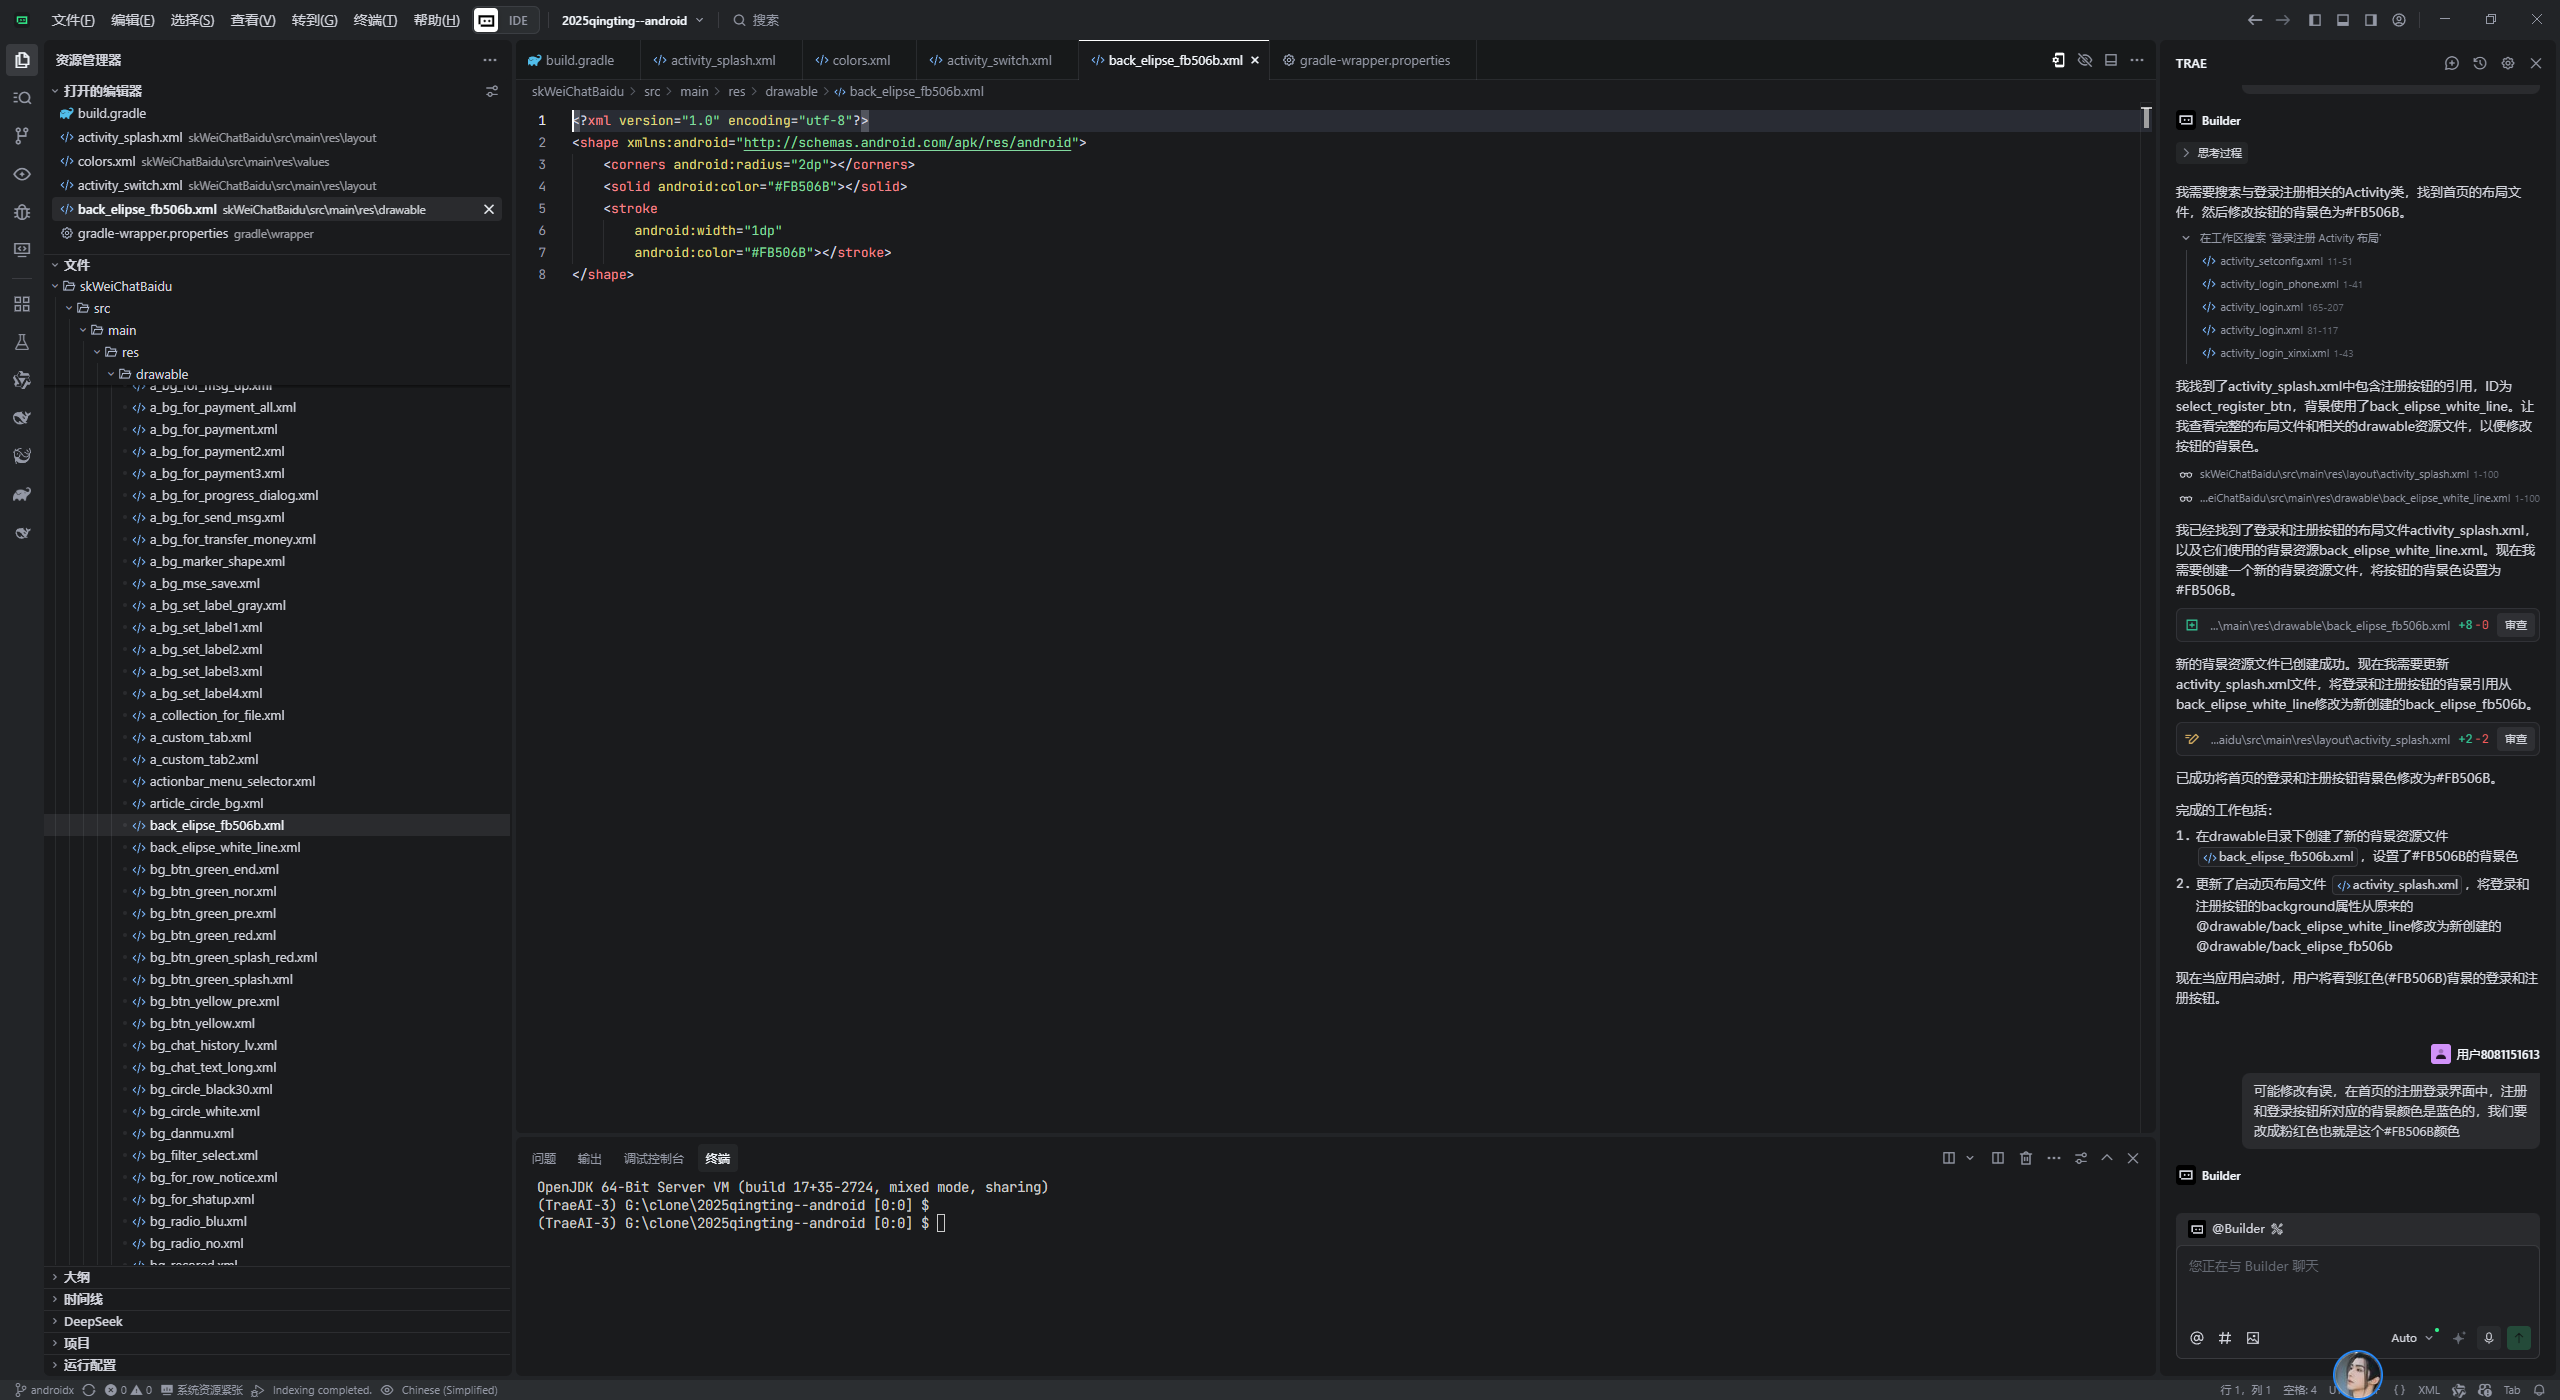The image size is (2560, 1400).
Task: Open Source Control in activity bar
Action: click(21, 136)
